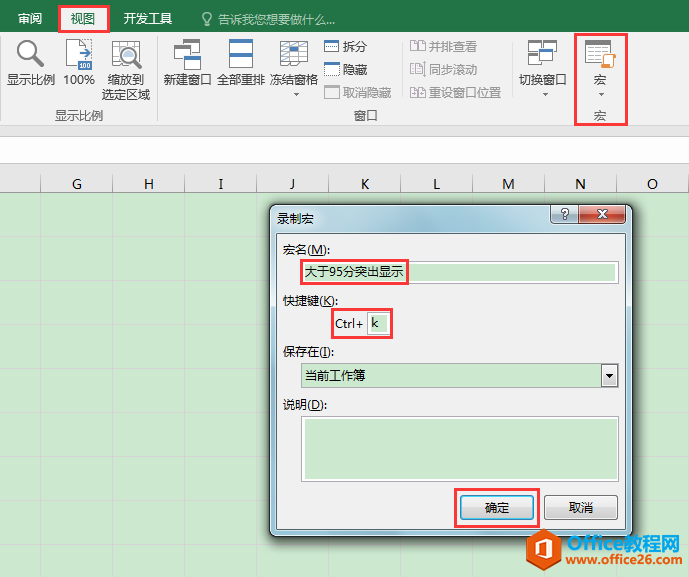Click View Side by Side (并排查看)
Image resolution: width=689 pixels, height=577 pixels.
tap(443, 46)
